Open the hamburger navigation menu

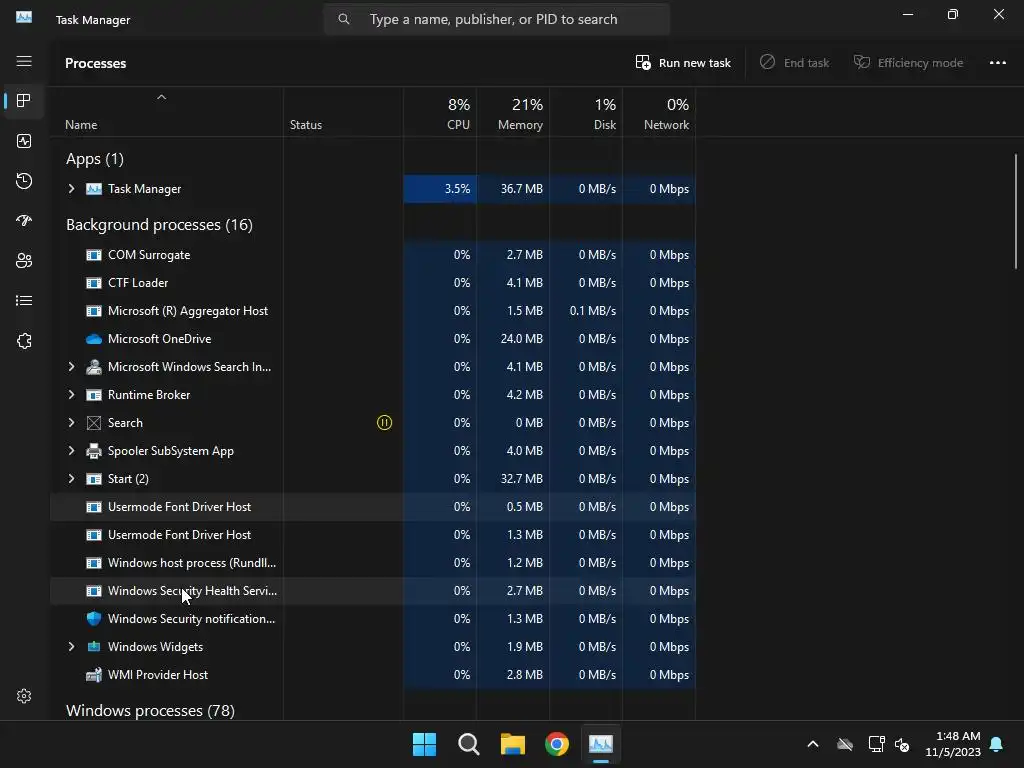coord(24,61)
